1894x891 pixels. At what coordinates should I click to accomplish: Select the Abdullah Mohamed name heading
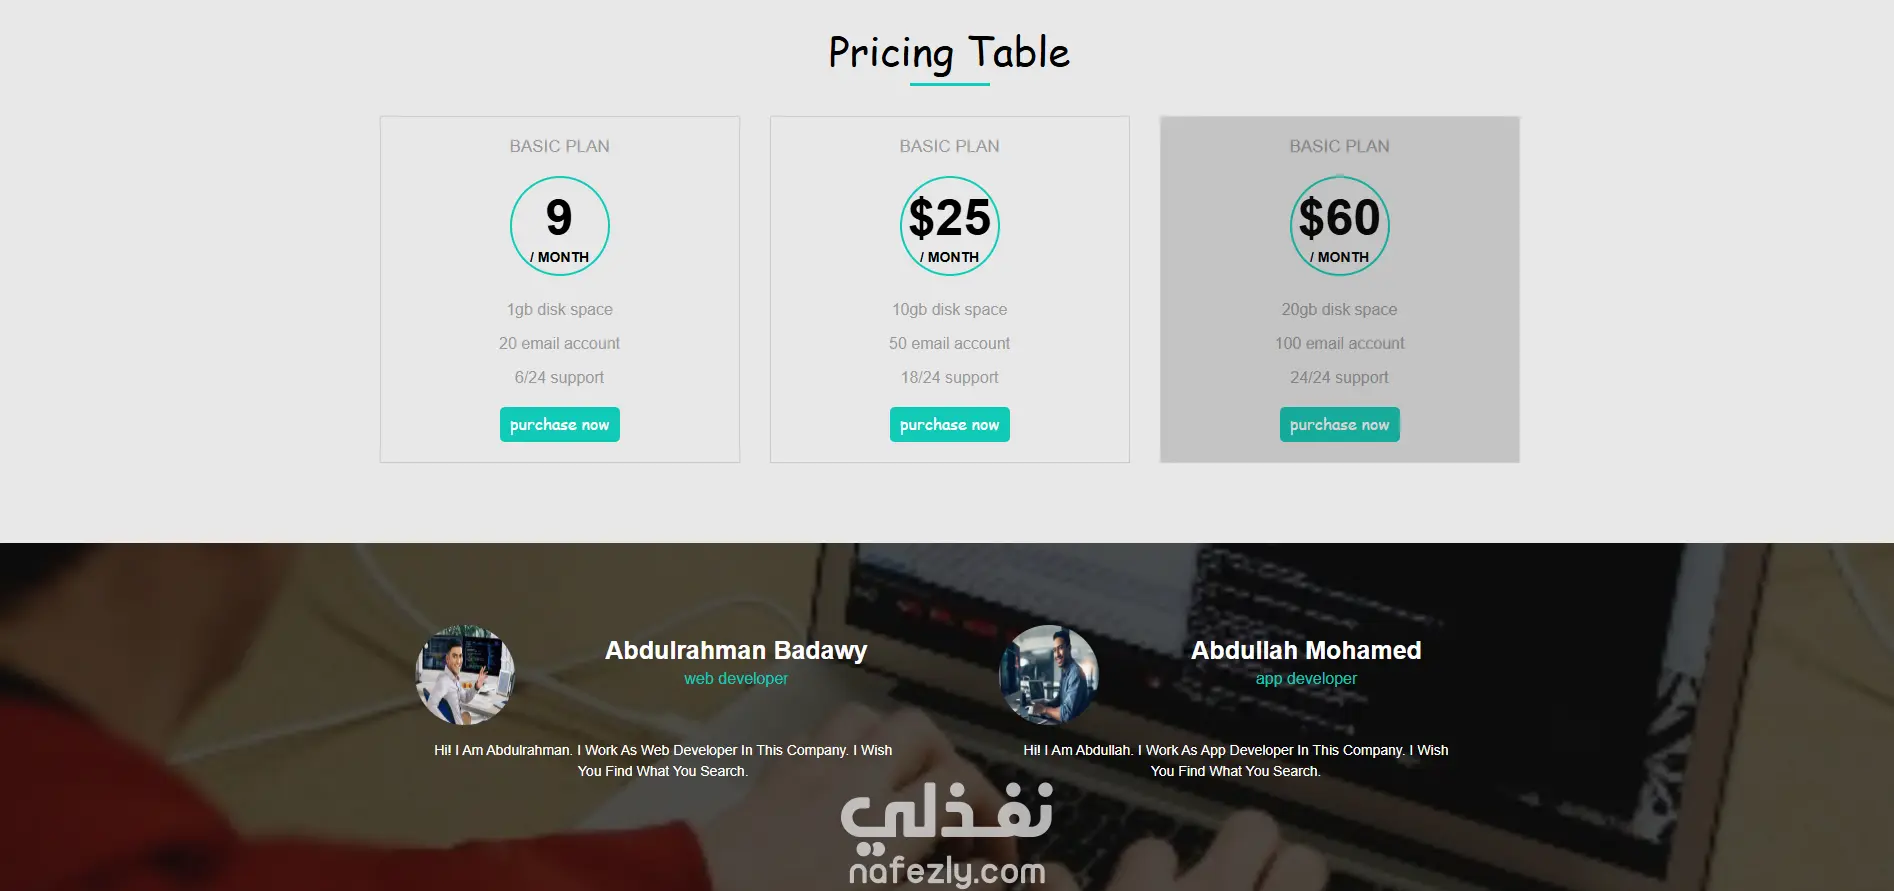click(x=1306, y=650)
